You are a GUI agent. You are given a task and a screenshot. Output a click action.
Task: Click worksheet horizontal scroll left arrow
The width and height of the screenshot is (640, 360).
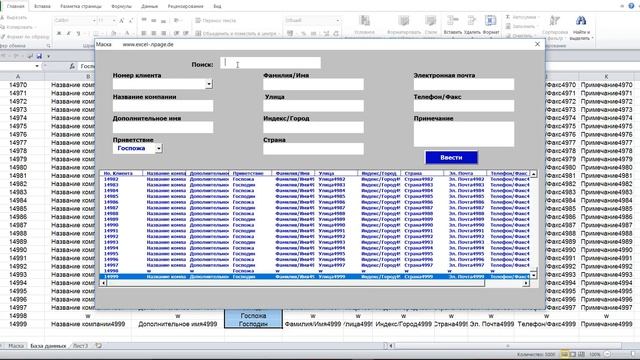pyautogui.click(x=391, y=346)
